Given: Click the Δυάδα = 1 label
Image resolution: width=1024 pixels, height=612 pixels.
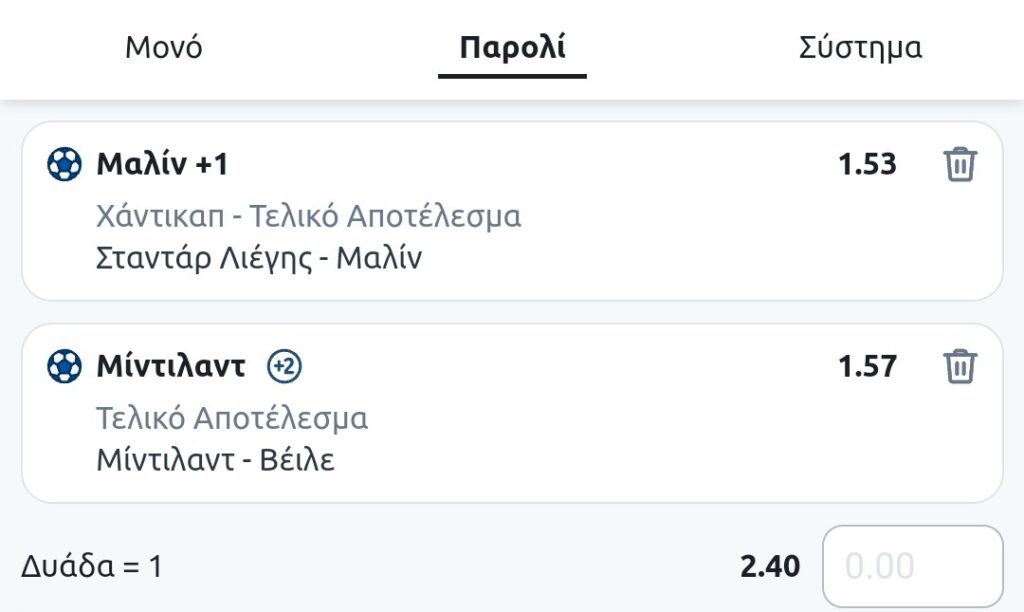Looking at the screenshot, I should point(91,567).
